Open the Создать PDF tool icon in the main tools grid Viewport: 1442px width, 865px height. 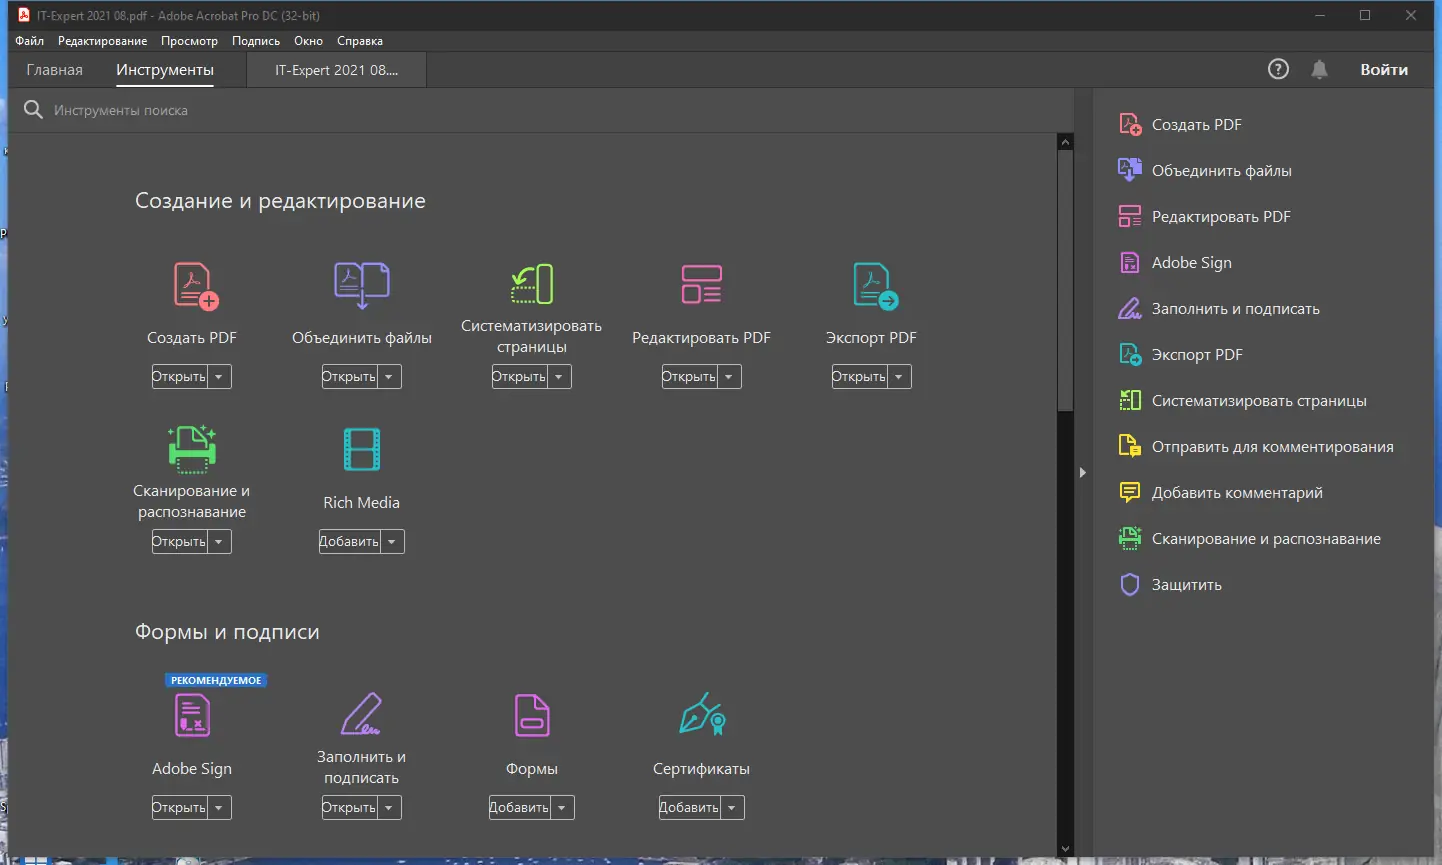point(196,286)
